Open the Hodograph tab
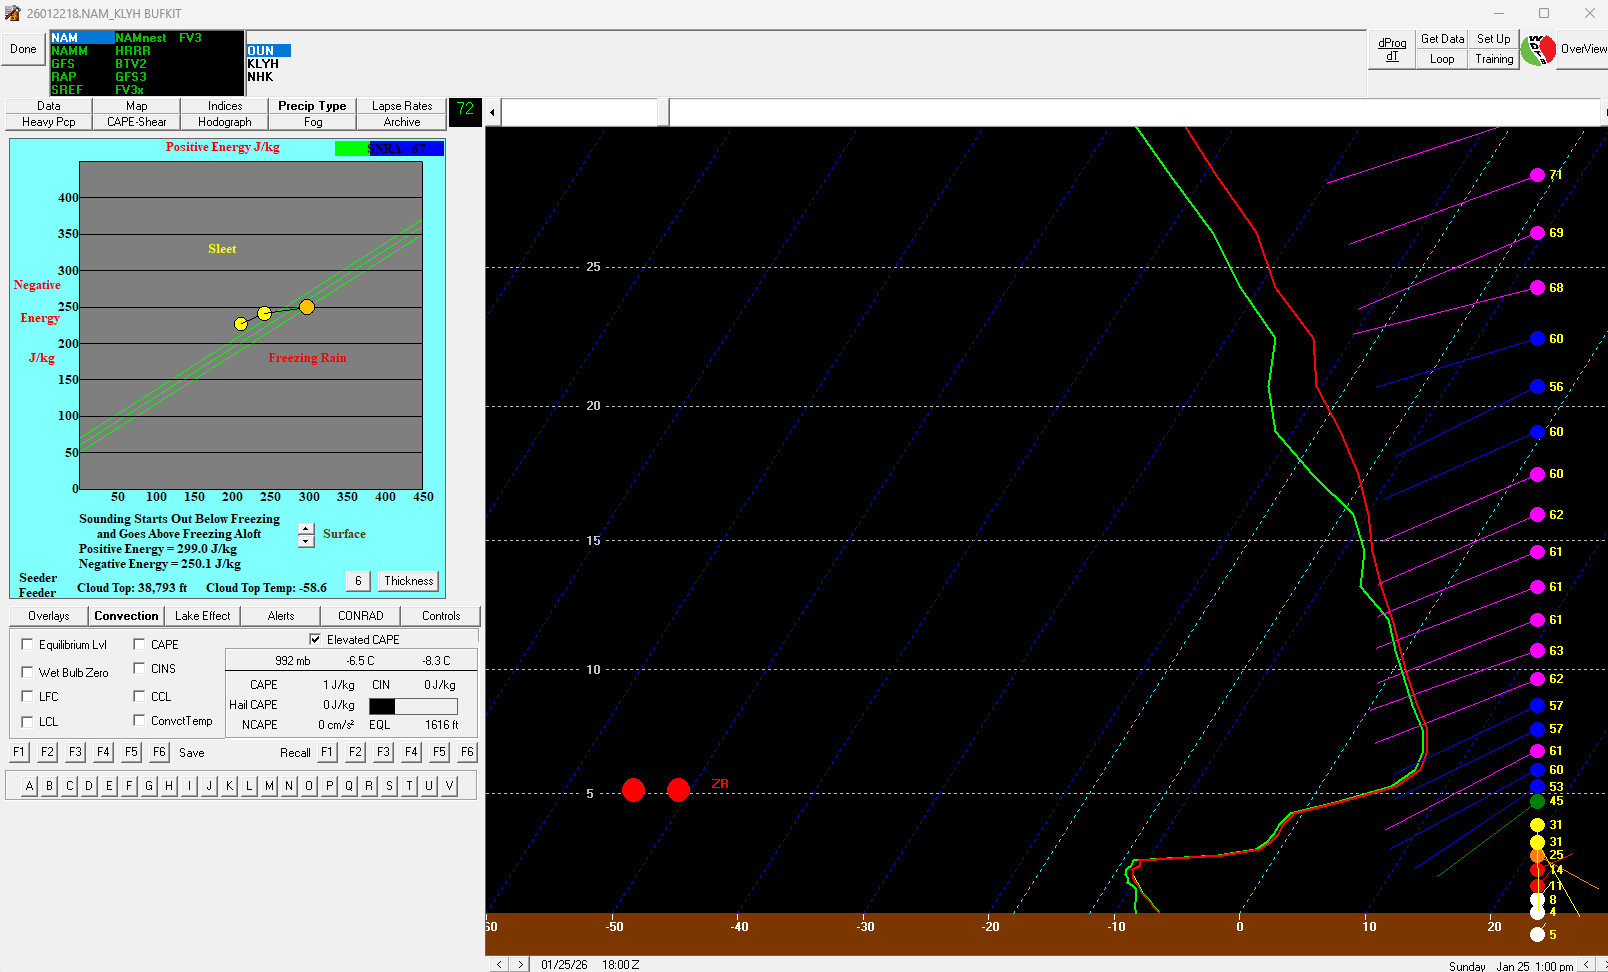 click(x=225, y=122)
